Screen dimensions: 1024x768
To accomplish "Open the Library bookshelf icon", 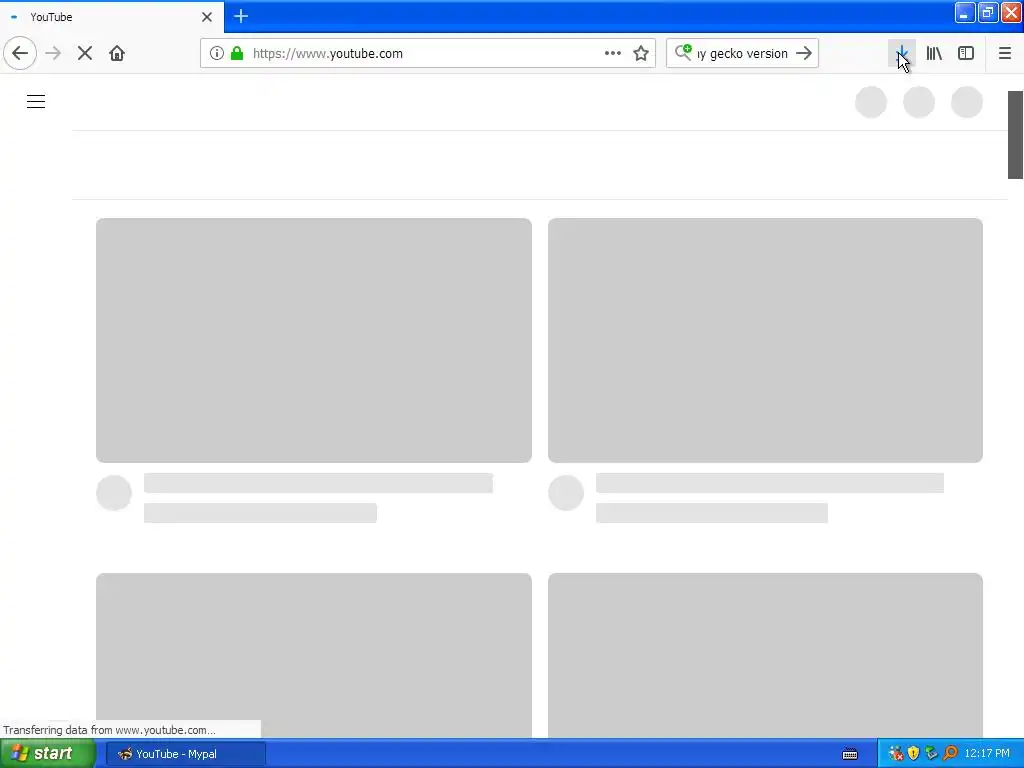I will tap(934, 54).
